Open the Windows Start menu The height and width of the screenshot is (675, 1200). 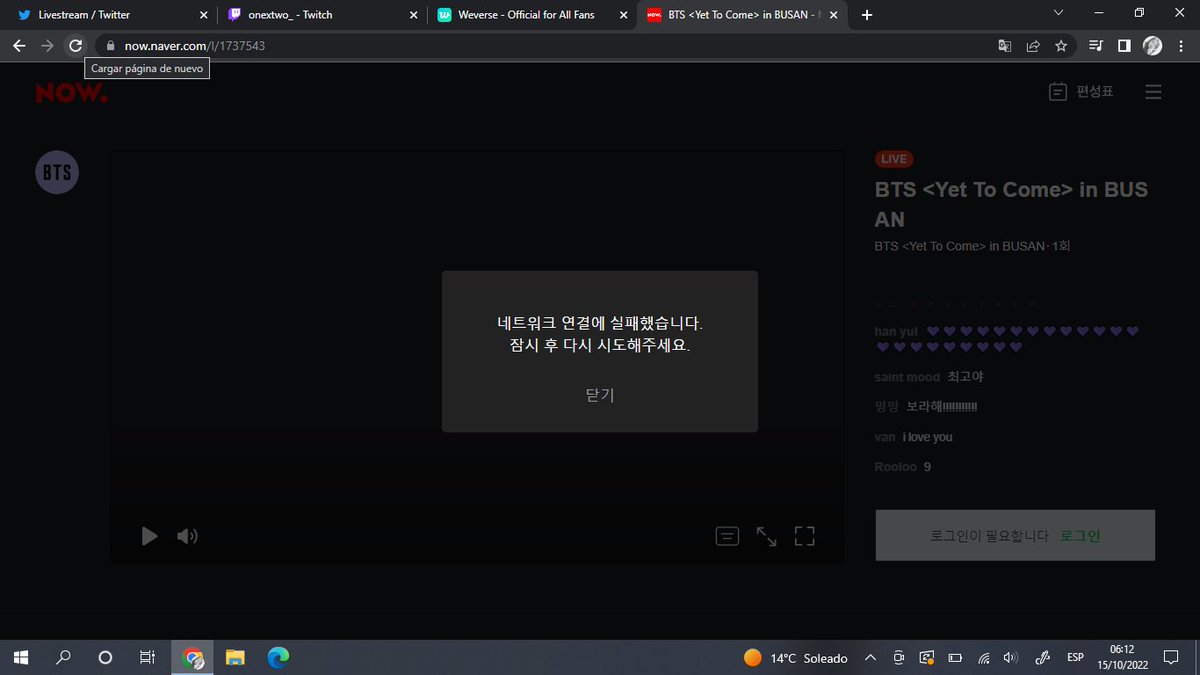(21, 657)
